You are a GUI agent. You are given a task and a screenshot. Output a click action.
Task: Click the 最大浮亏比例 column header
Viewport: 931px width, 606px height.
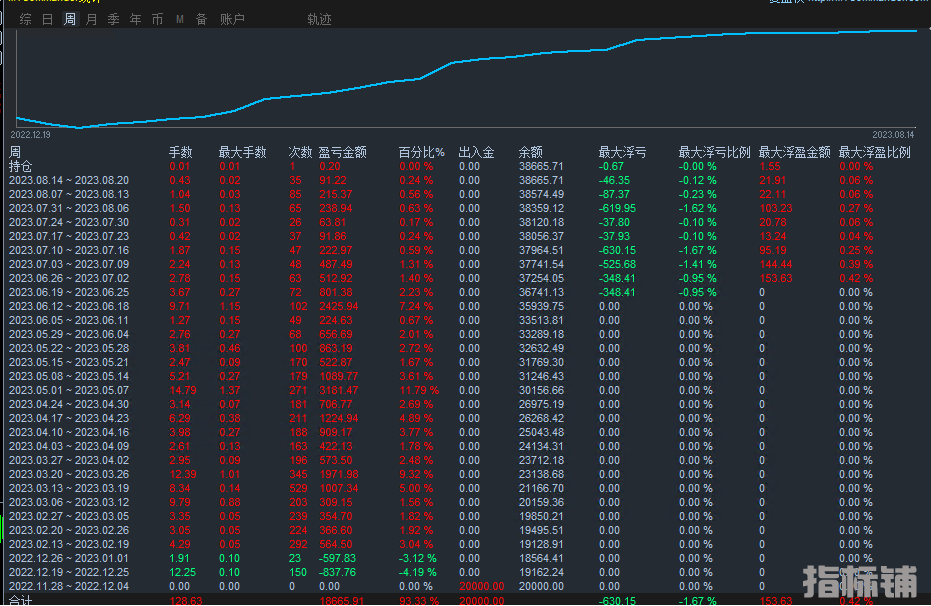[x=714, y=153]
